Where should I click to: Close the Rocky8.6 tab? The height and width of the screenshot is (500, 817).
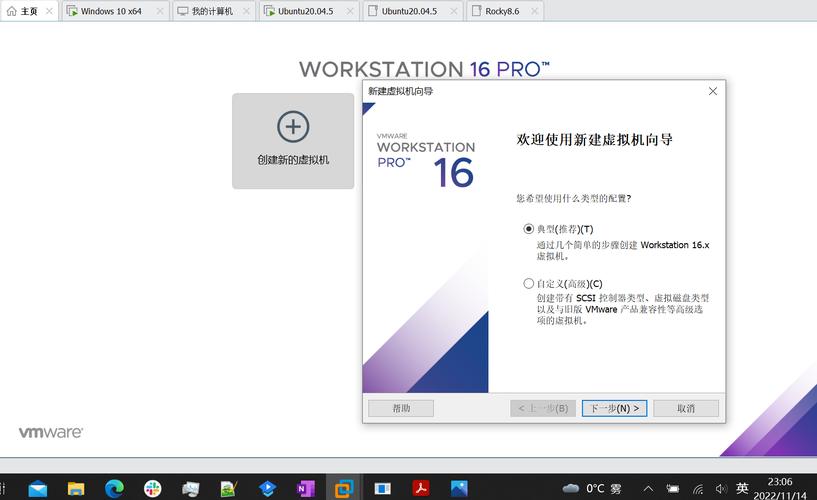coord(535,11)
